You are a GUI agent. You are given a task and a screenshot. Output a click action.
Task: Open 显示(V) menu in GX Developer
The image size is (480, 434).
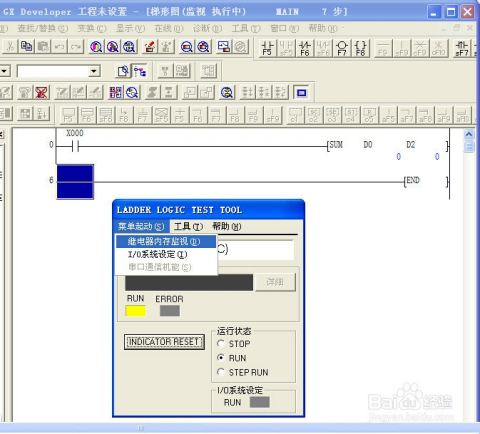click(x=130, y=28)
